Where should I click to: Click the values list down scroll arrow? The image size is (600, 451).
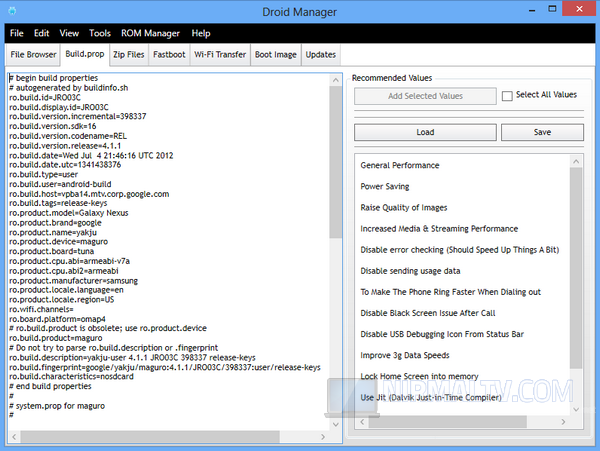click(576, 410)
